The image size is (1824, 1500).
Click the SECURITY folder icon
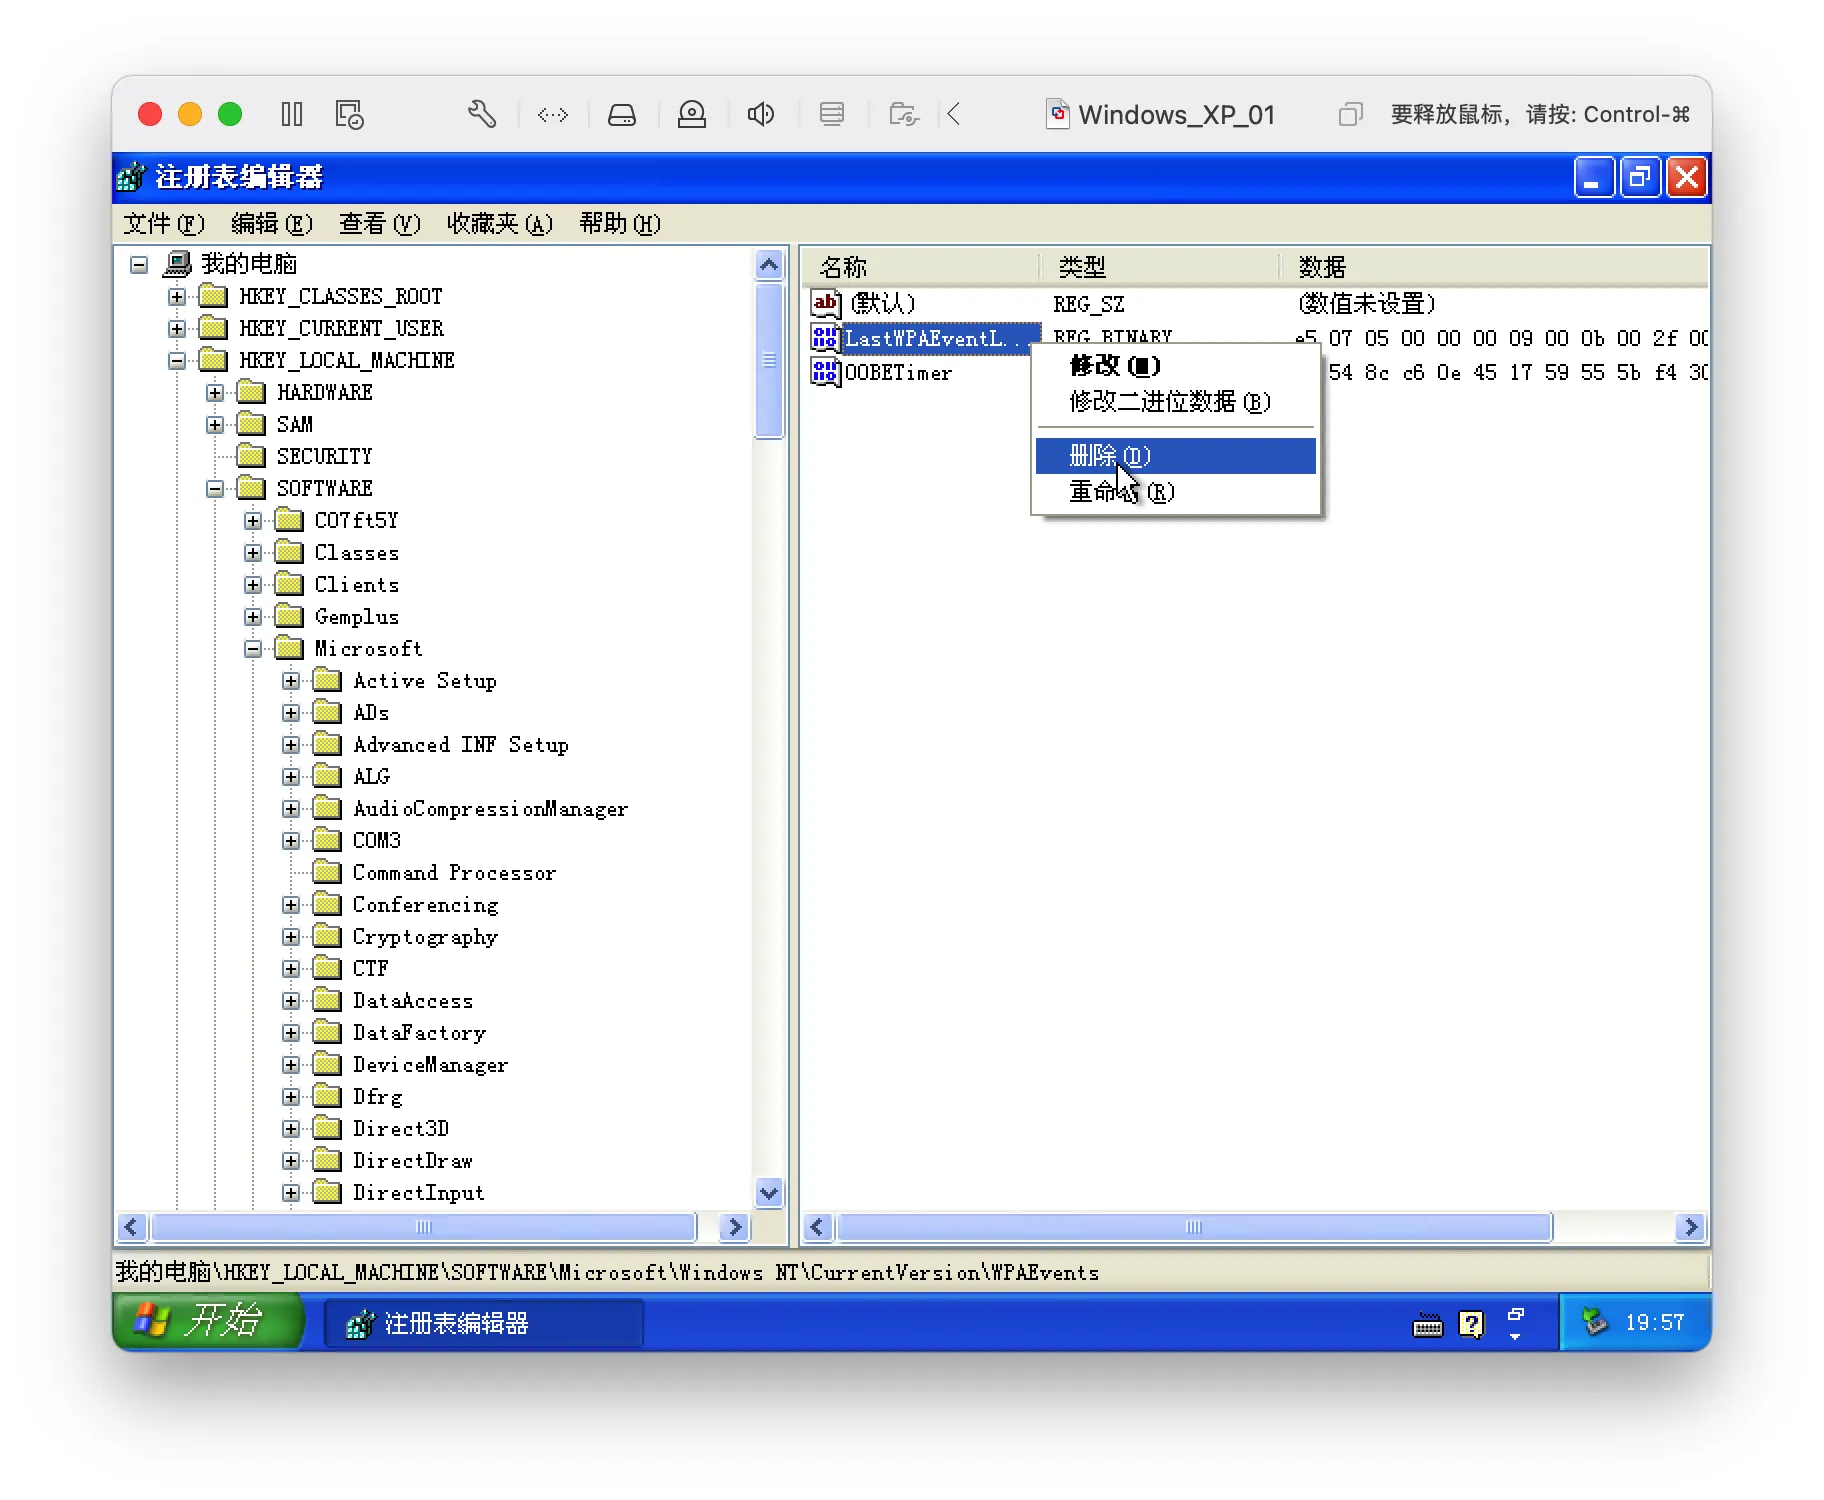point(251,456)
